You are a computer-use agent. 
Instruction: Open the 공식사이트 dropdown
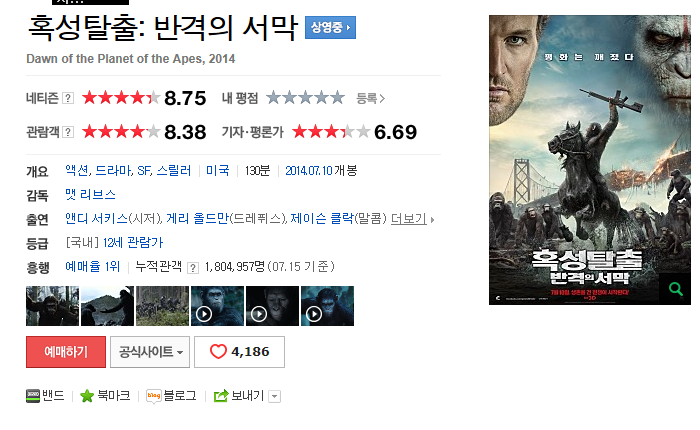tap(150, 352)
